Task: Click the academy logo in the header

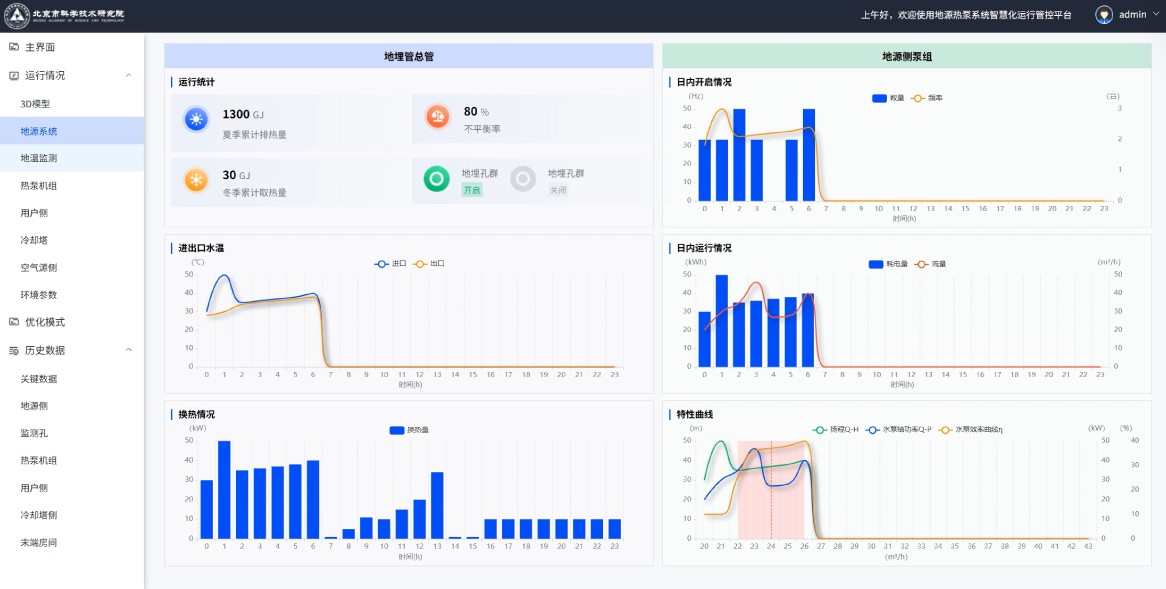Action: pos(17,15)
